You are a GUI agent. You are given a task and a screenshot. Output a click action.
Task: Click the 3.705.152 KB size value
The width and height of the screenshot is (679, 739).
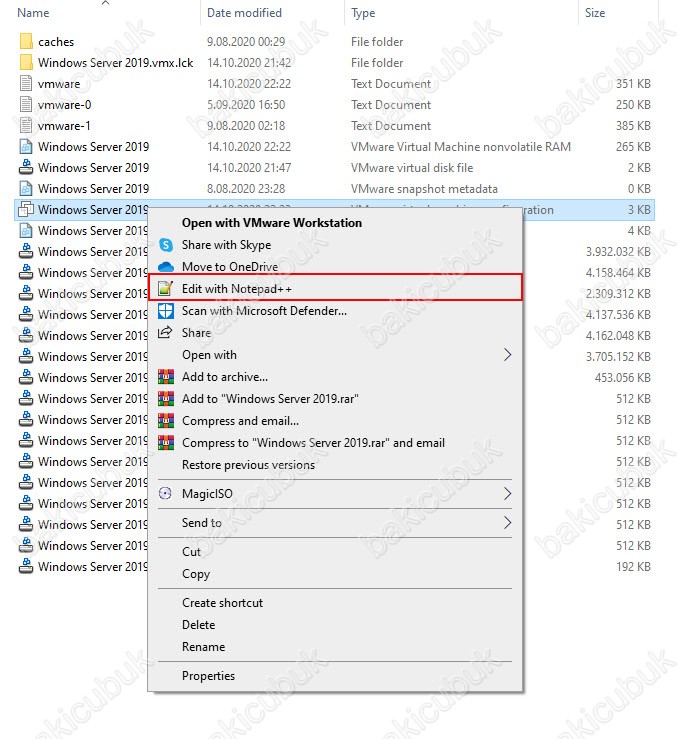pyautogui.click(x=618, y=357)
